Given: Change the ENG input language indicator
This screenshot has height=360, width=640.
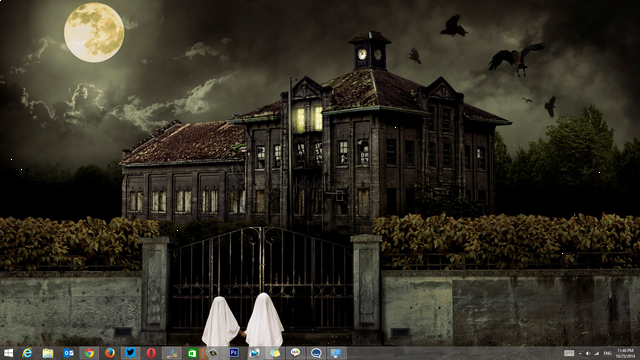Looking at the screenshot, I should [607, 353].
